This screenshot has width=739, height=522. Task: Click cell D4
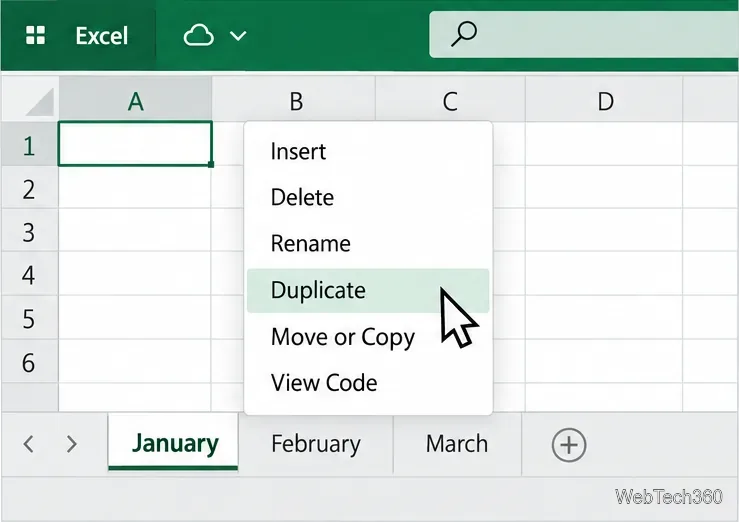pyautogui.click(x=604, y=273)
